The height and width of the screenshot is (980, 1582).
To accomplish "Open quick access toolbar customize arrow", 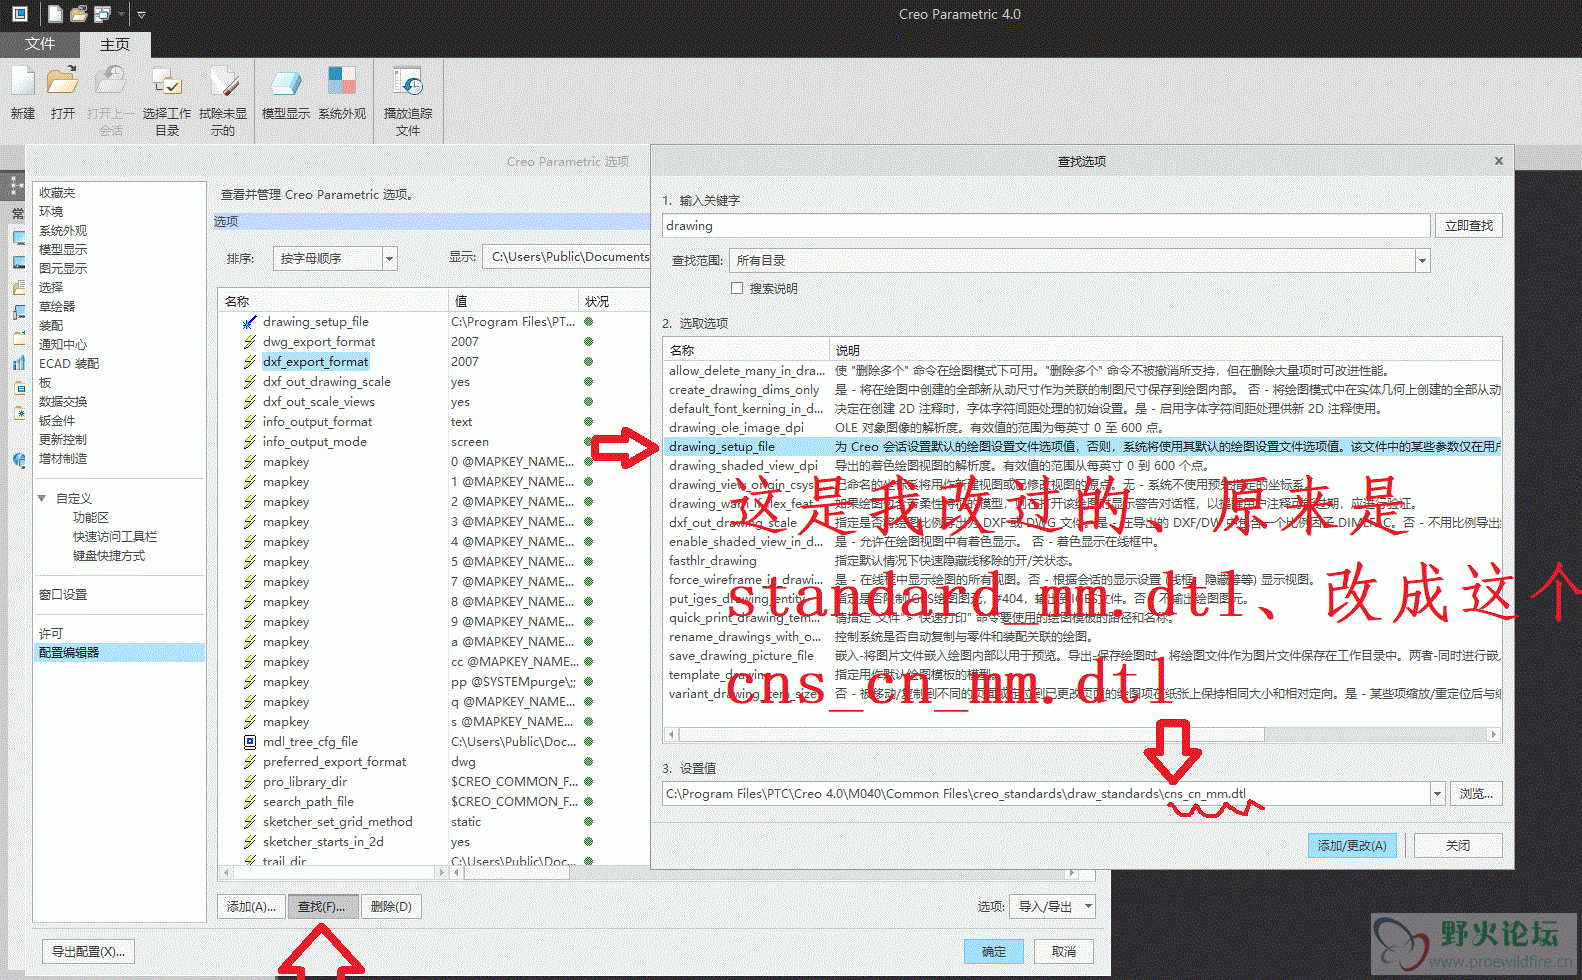I will tap(141, 15).
